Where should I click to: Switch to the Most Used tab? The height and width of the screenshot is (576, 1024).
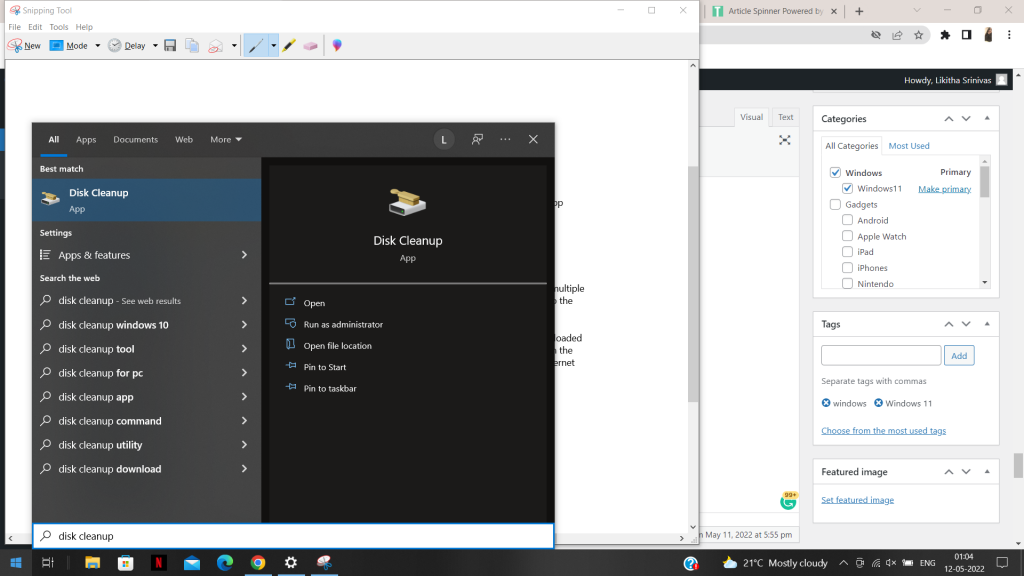point(908,145)
